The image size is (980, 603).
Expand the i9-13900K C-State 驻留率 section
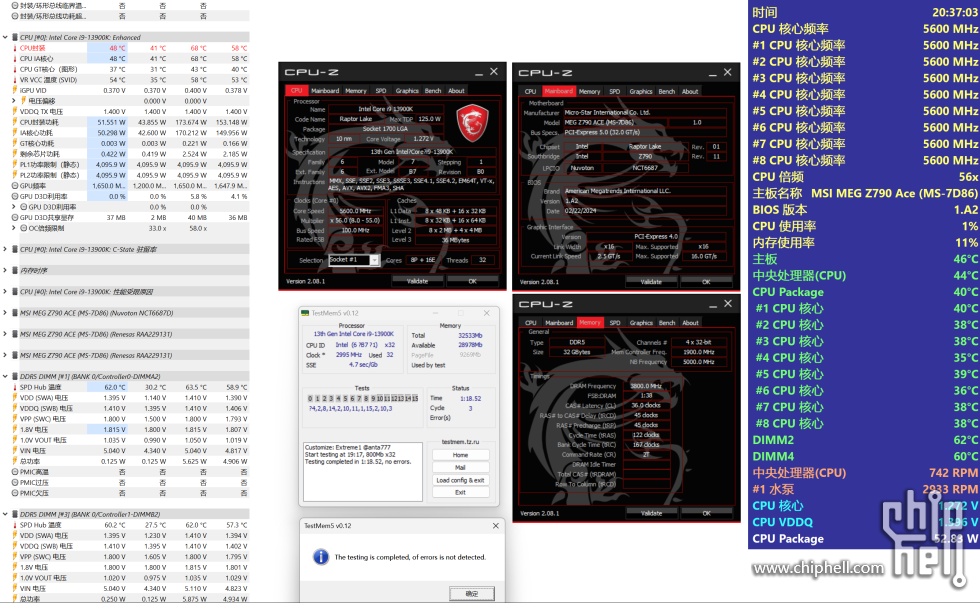(x=5, y=249)
